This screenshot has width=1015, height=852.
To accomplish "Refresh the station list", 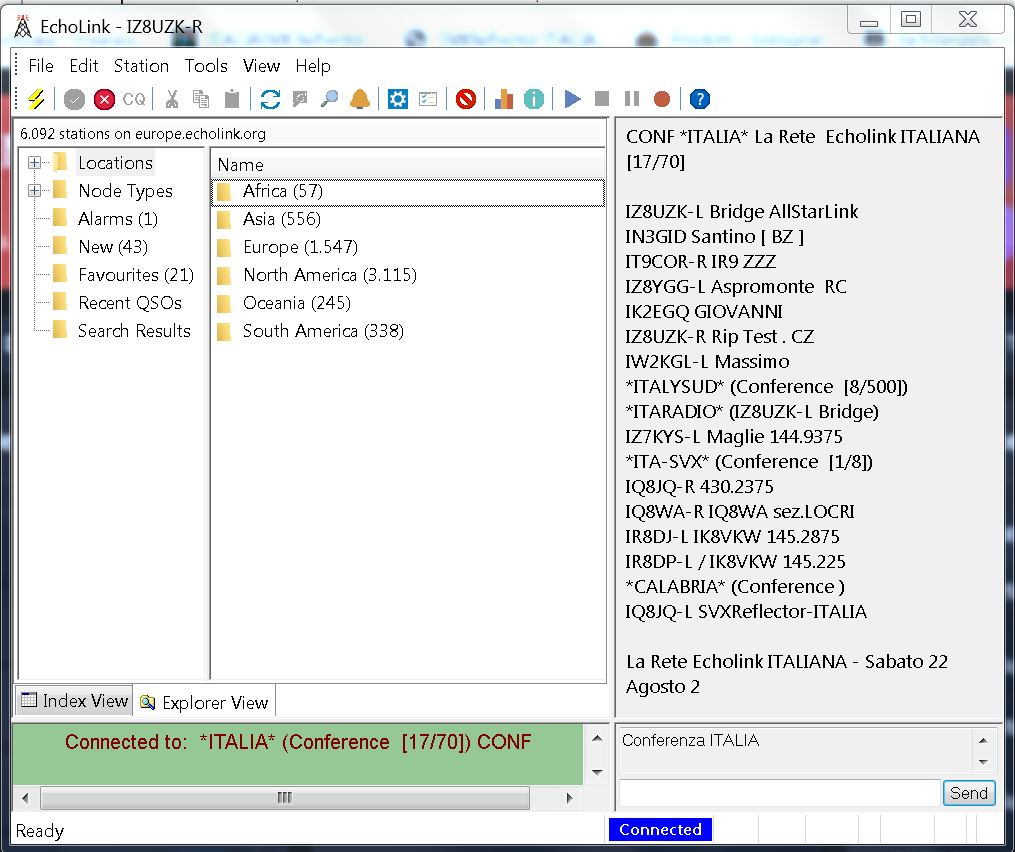I will pos(270,99).
